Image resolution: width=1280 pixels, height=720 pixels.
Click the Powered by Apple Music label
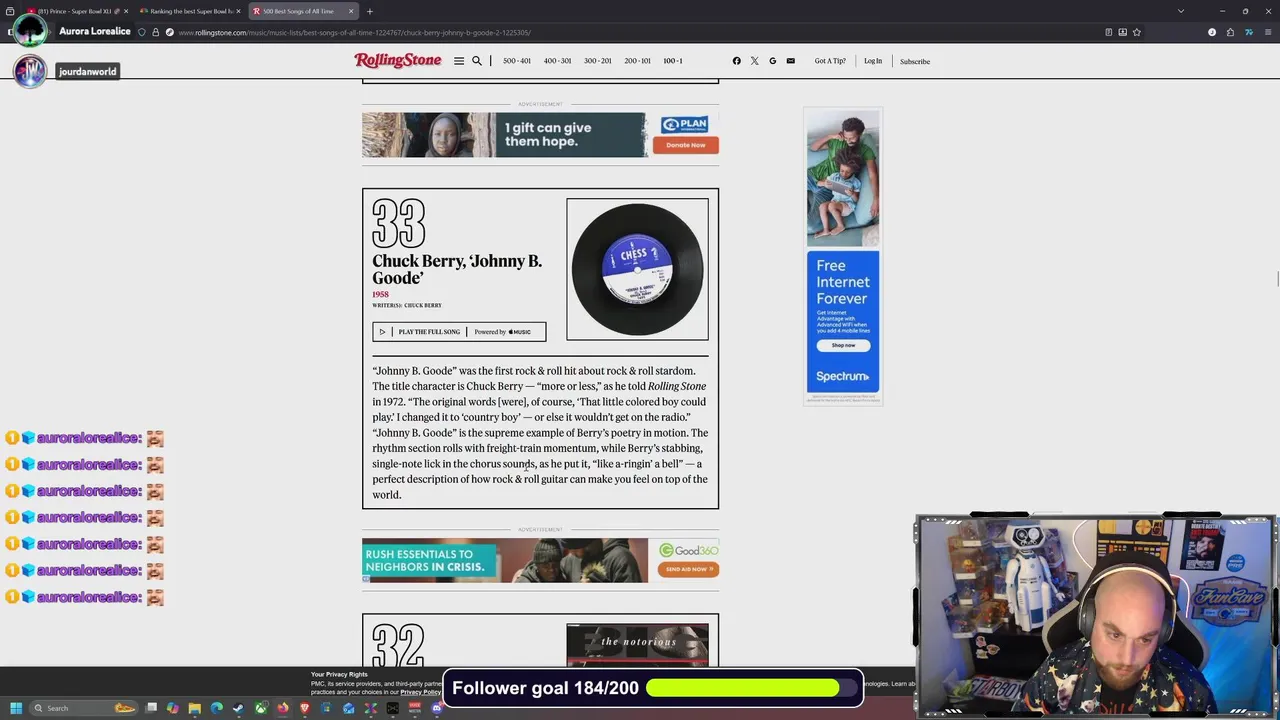(503, 332)
